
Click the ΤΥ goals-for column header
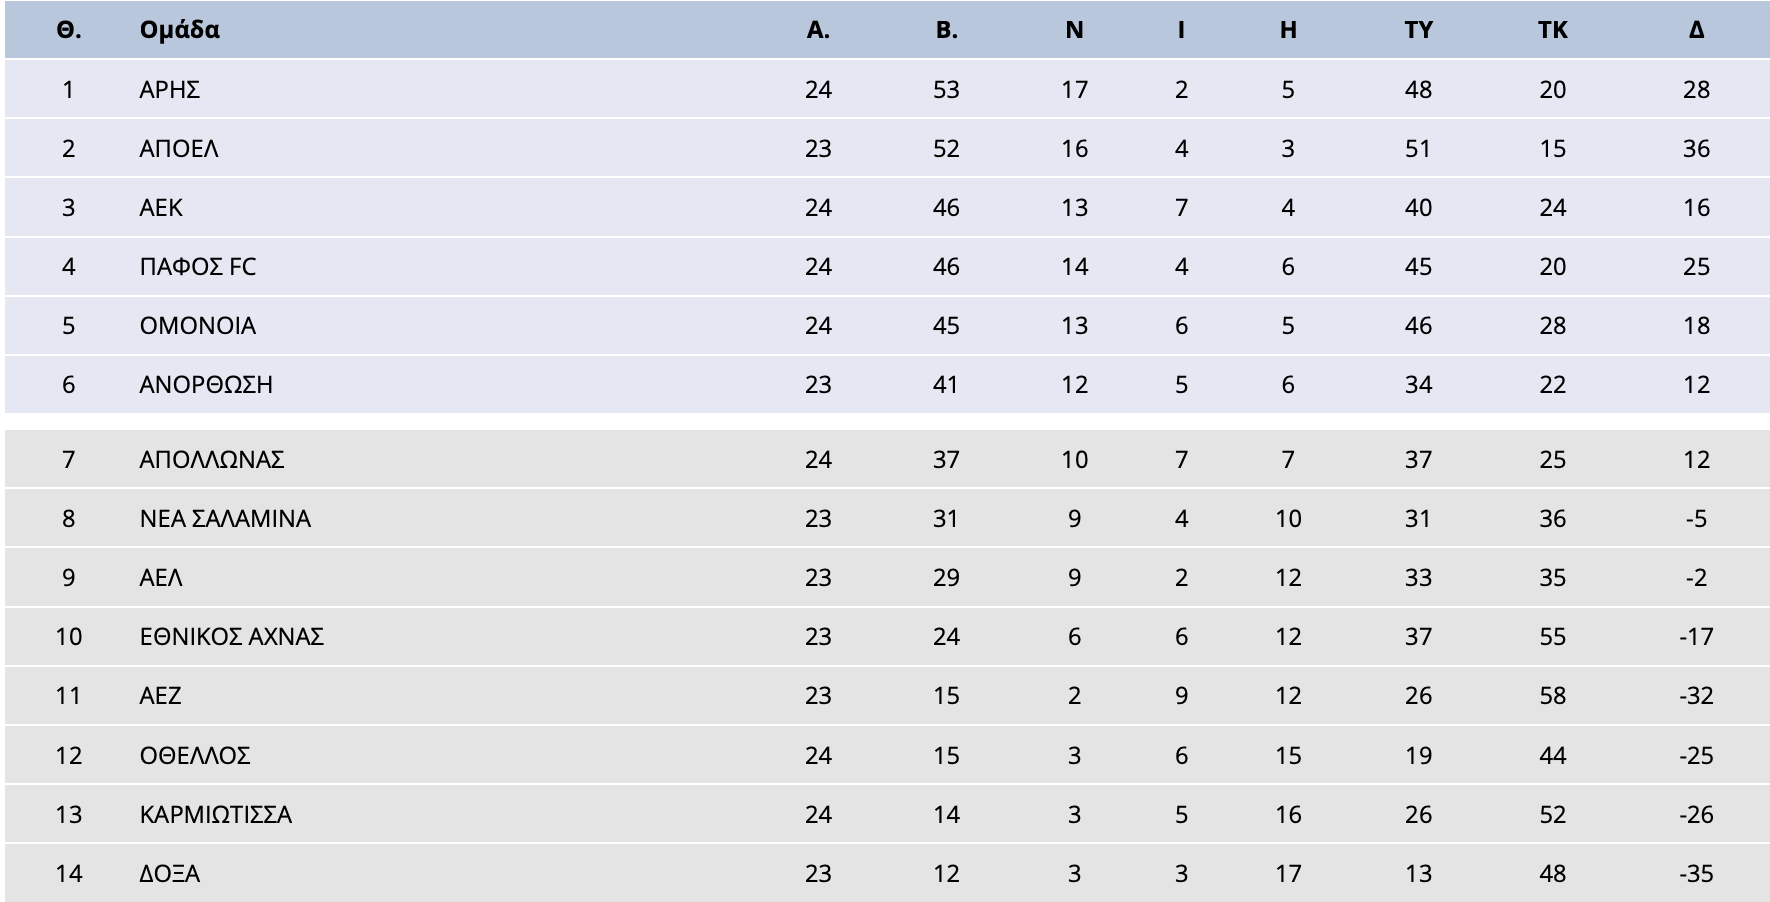pos(1418,30)
